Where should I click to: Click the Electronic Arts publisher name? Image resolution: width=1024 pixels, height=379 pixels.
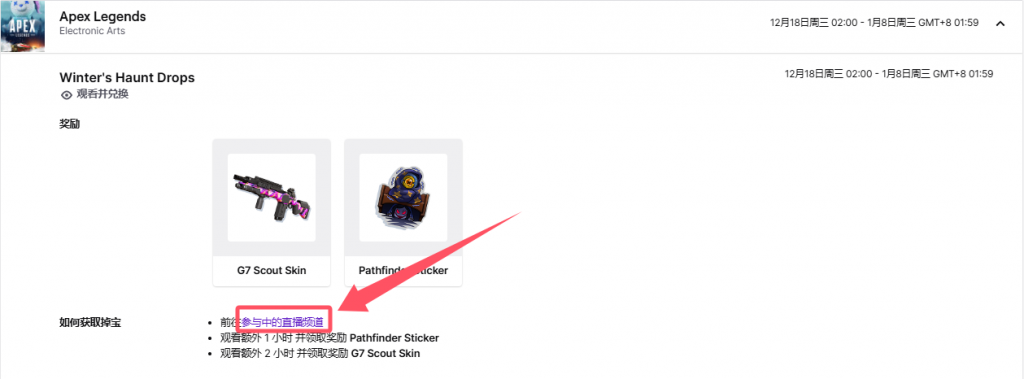[x=92, y=31]
